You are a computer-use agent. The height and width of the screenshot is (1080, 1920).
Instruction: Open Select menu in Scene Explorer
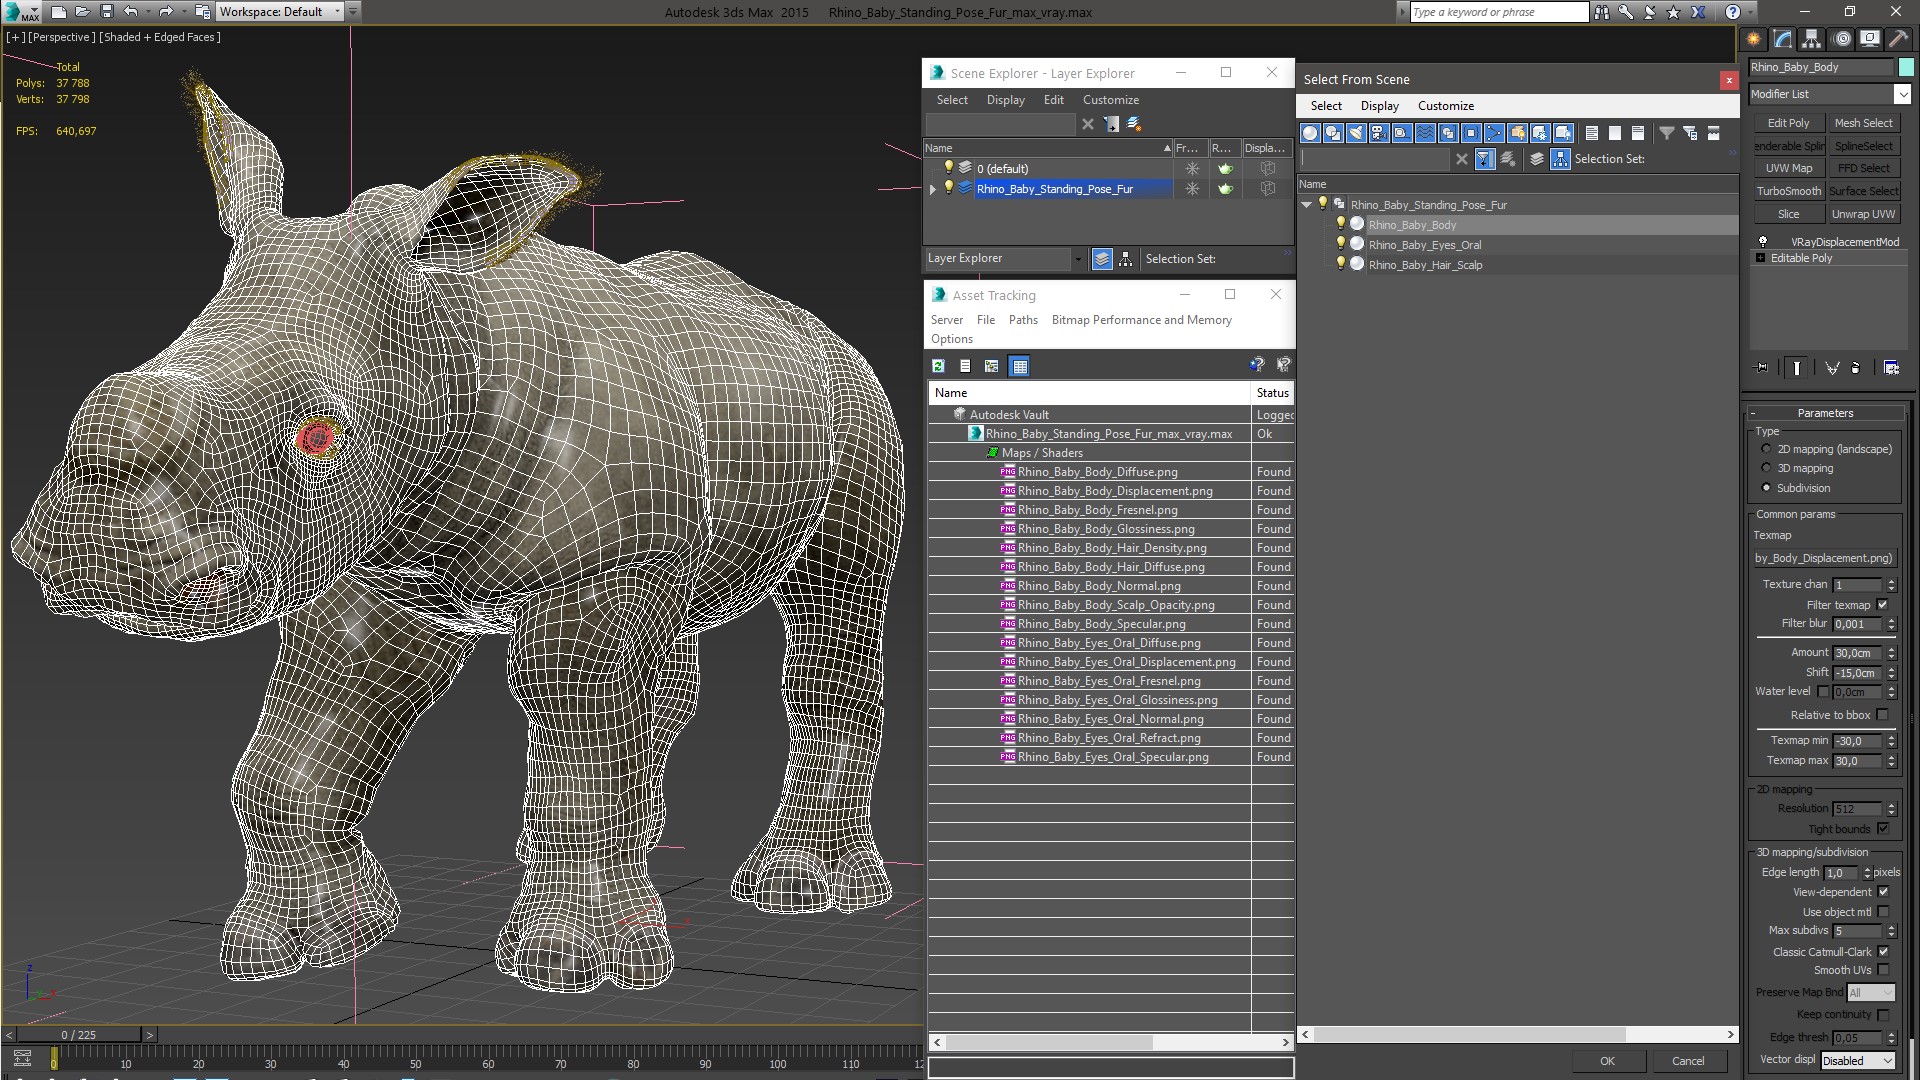pos(952,100)
